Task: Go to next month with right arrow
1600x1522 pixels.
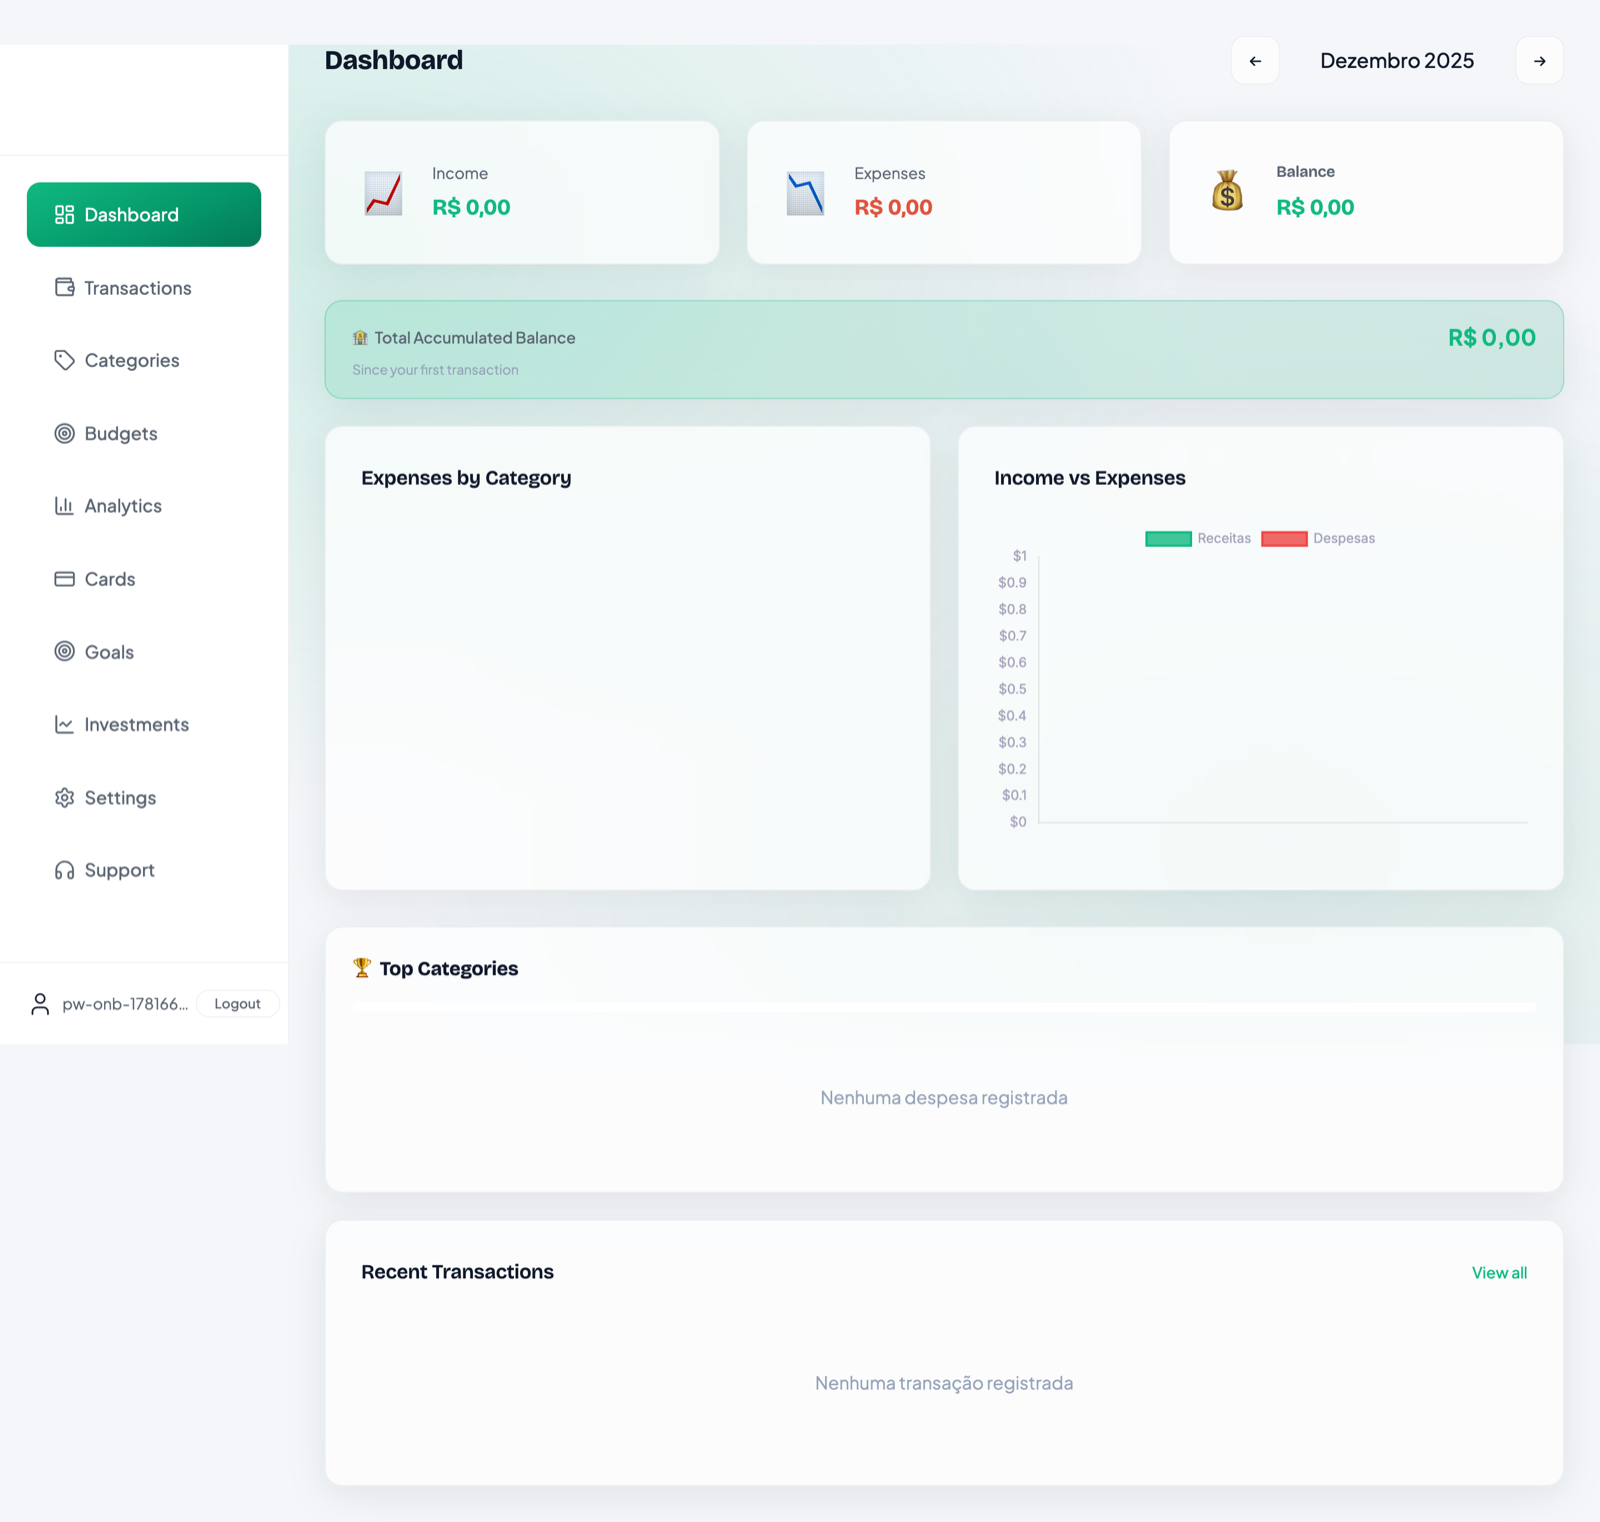Action: [x=1540, y=61]
